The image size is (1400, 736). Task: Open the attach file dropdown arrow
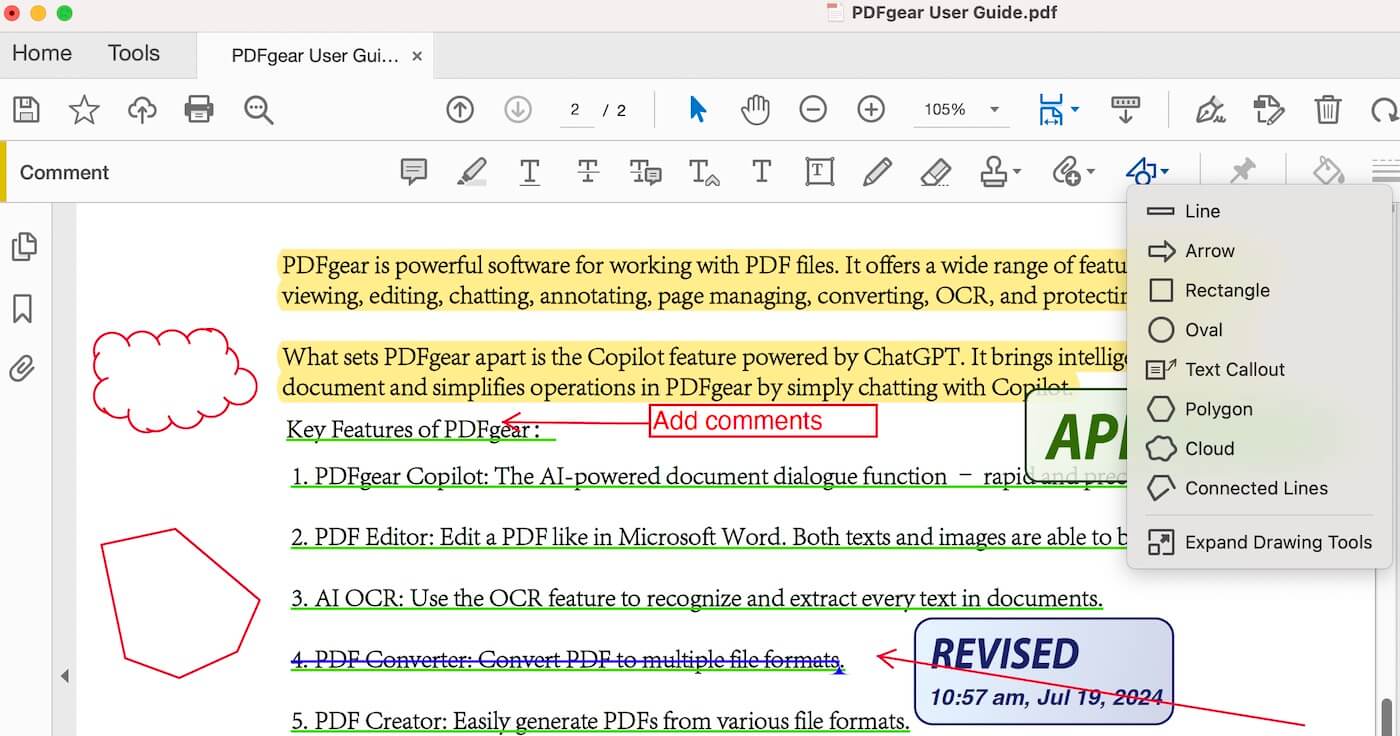coord(1089,171)
